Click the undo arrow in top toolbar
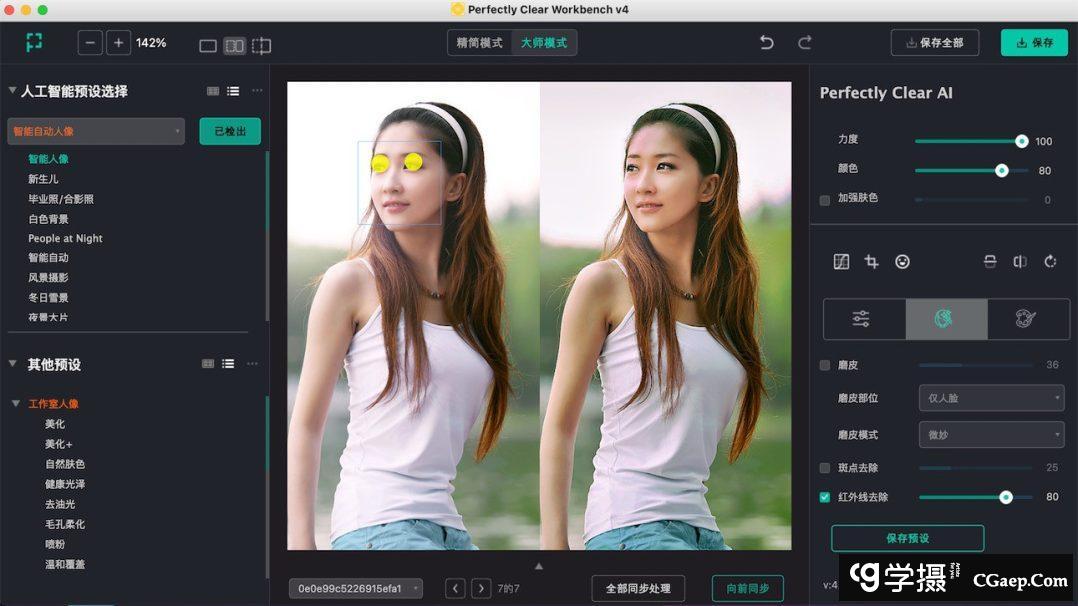The width and height of the screenshot is (1078, 606). tap(767, 43)
